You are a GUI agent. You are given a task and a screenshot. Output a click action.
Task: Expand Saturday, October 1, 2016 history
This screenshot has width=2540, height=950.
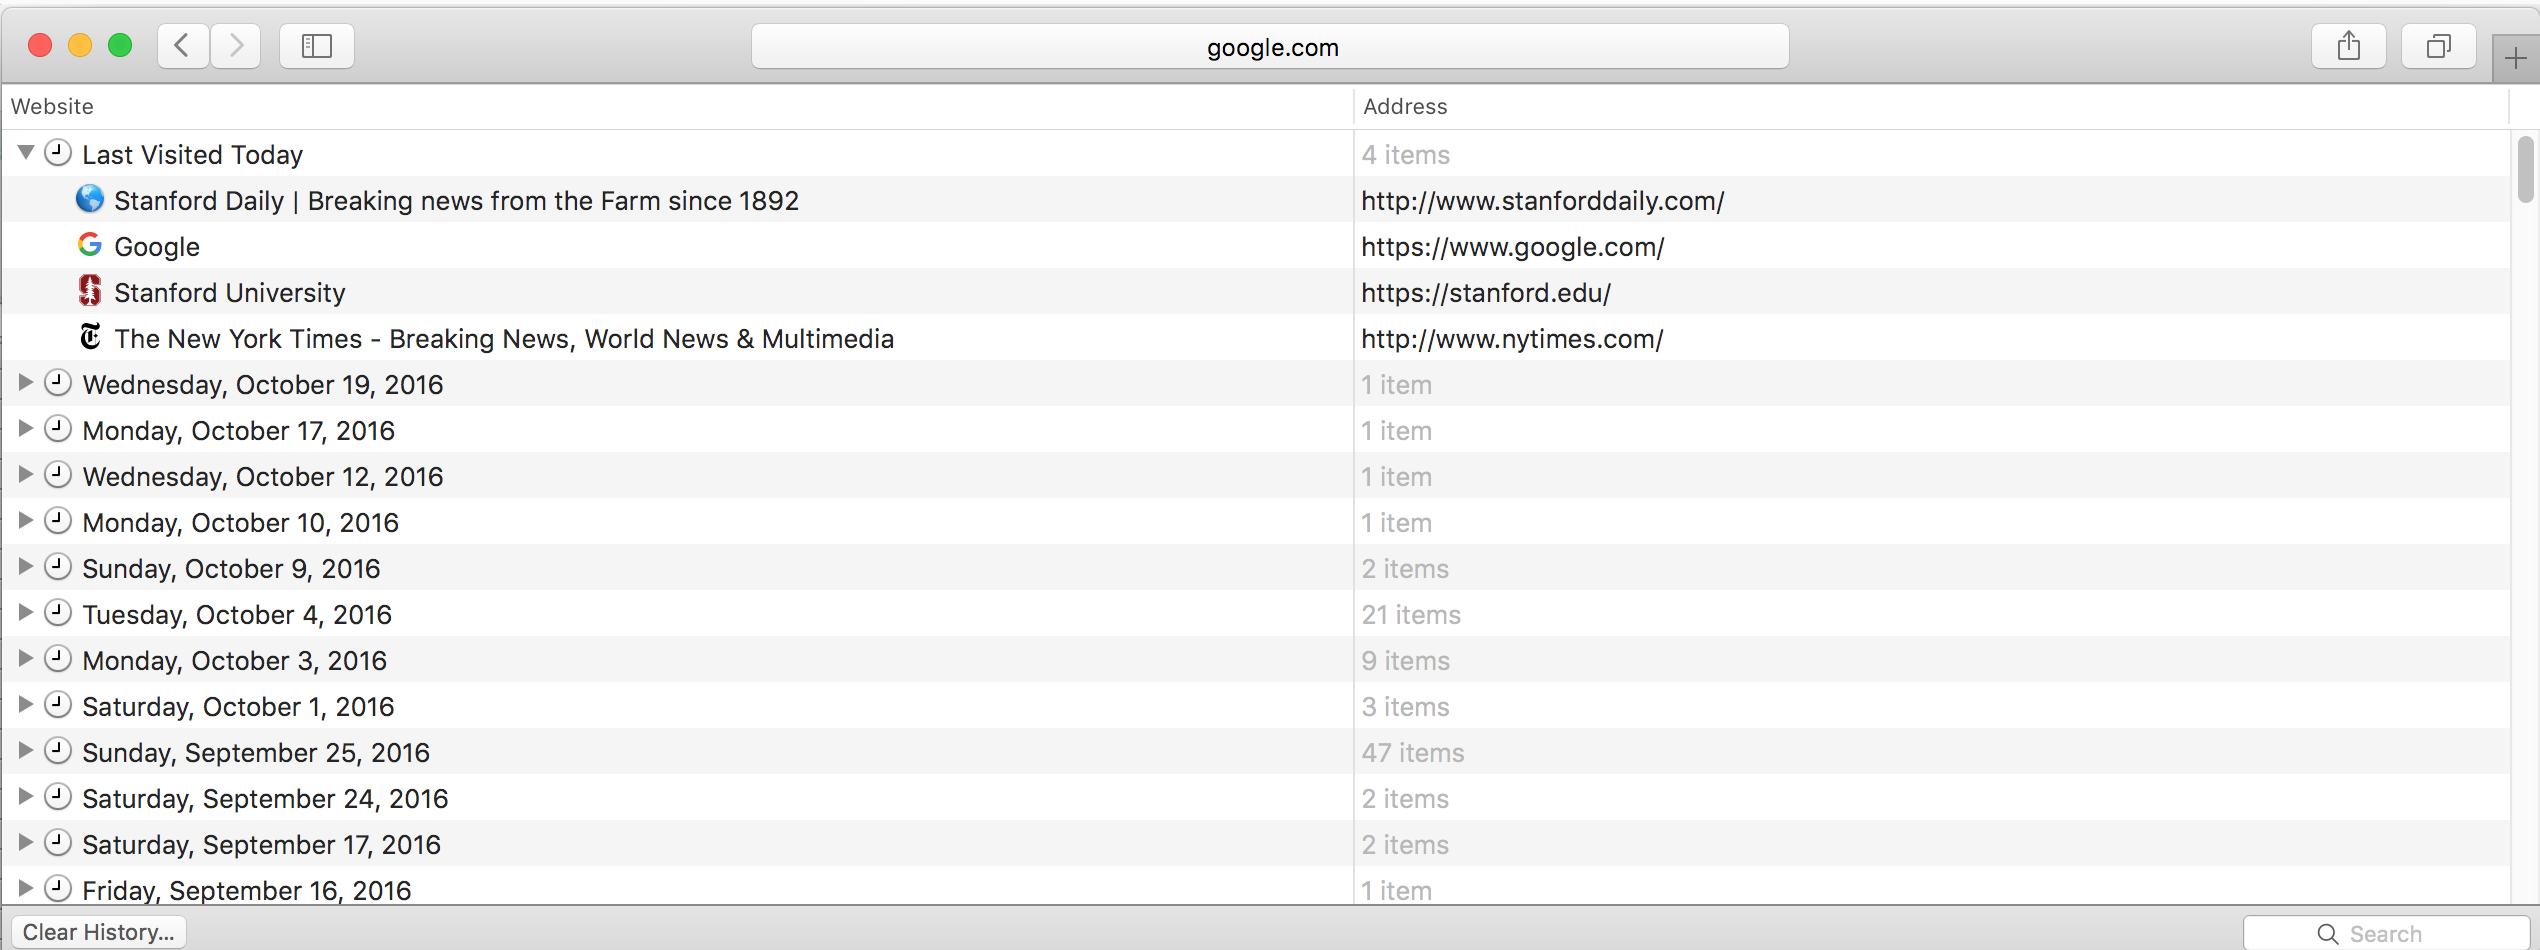click(x=26, y=705)
